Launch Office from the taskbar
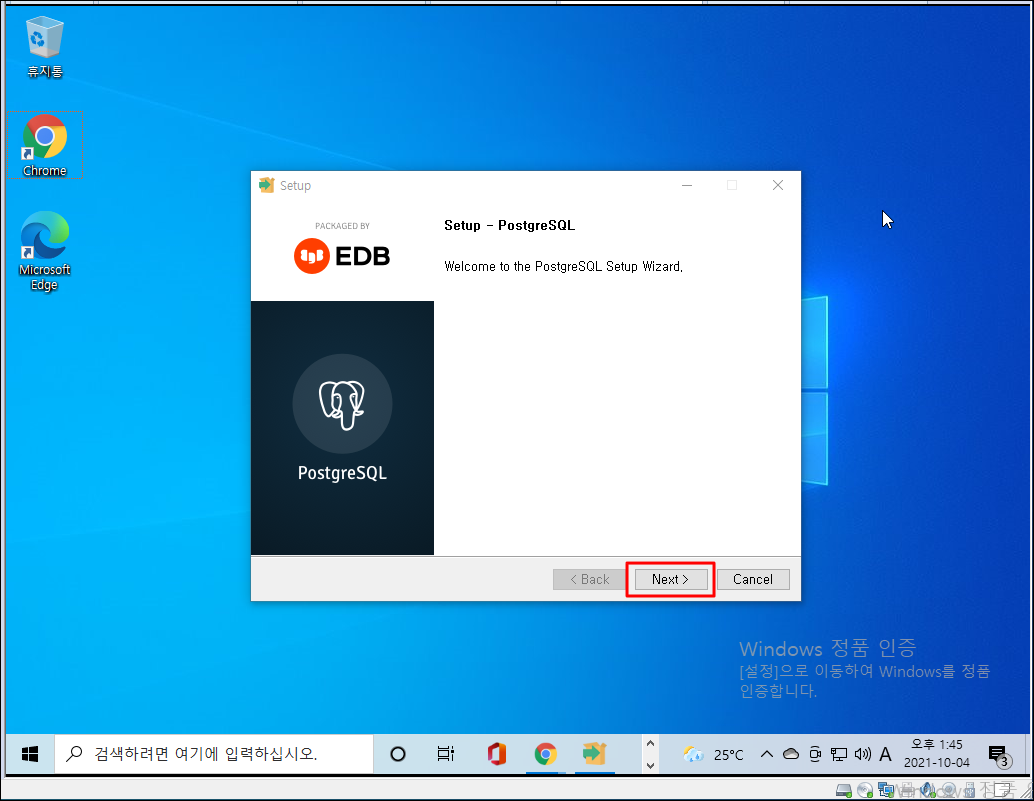The image size is (1034, 801). pos(497,754)
